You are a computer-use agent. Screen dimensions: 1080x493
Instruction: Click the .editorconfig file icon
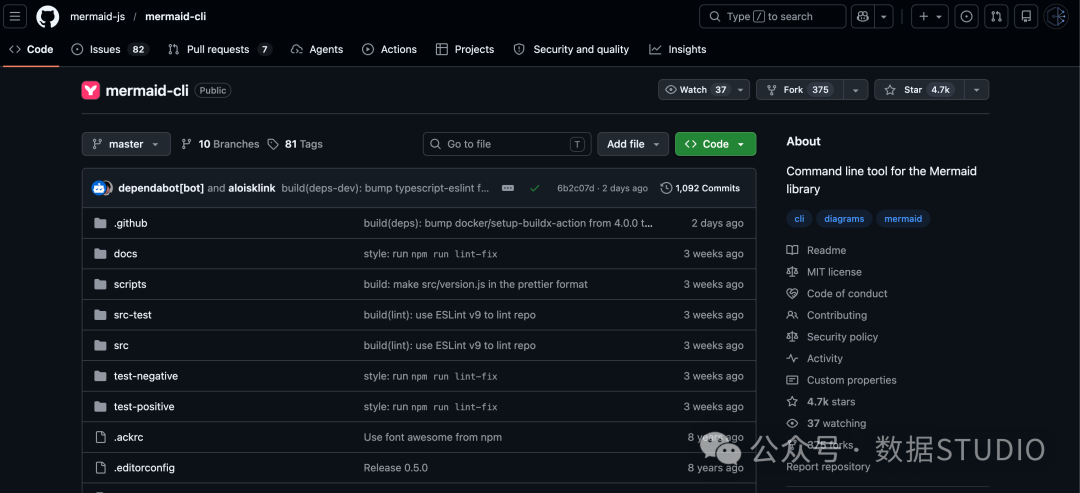click(x=101, y=468)
